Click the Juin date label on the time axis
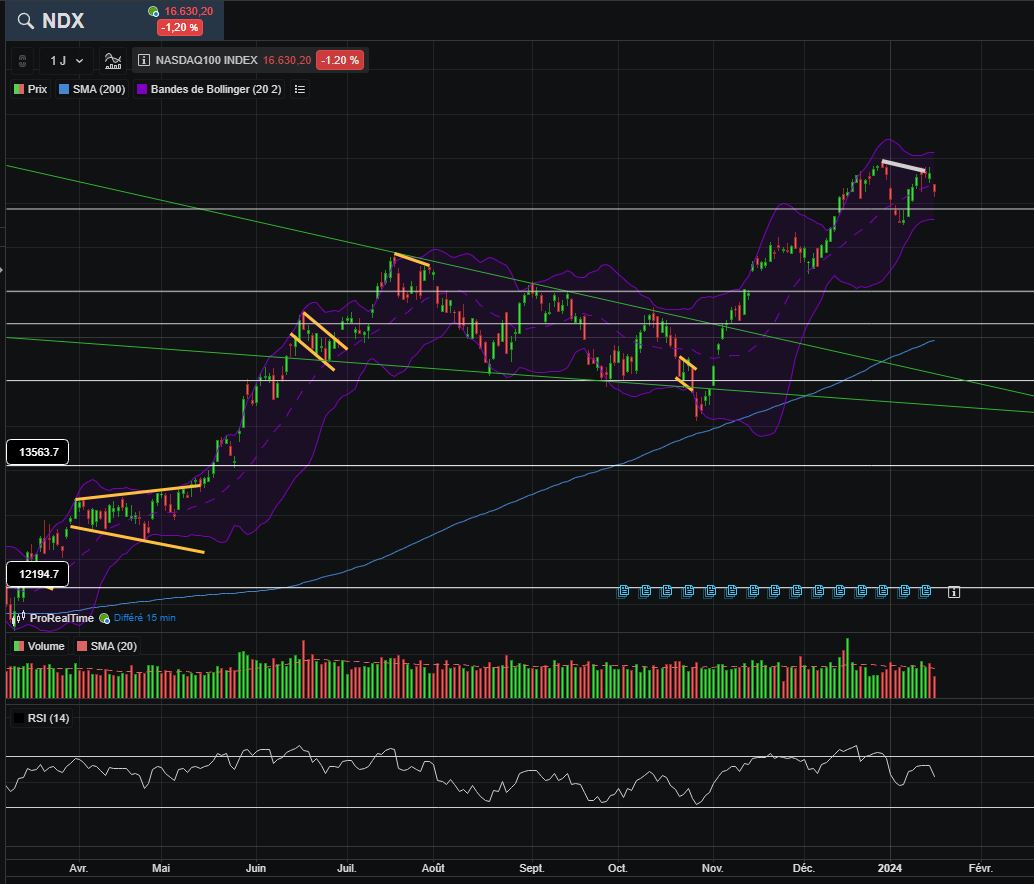Image resolution: width=1034 pixels, height=884 pixels. 256,868
